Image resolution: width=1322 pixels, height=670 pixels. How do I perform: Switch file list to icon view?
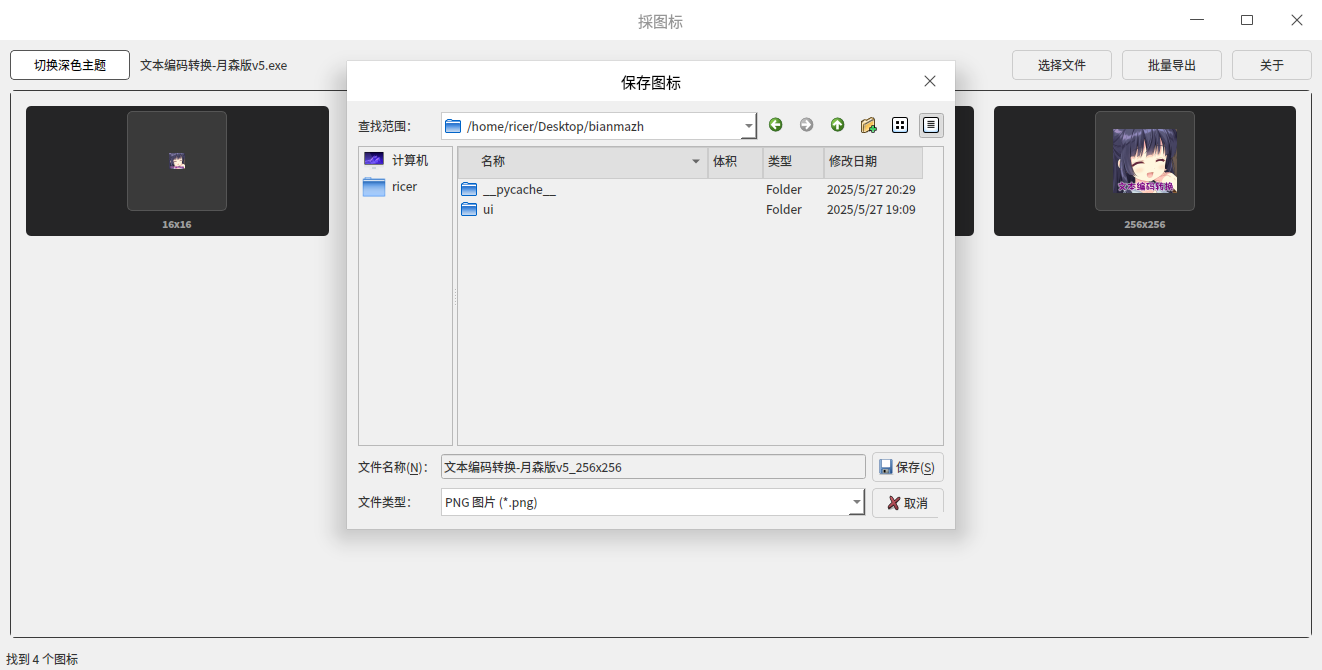[x=900, y=125]
